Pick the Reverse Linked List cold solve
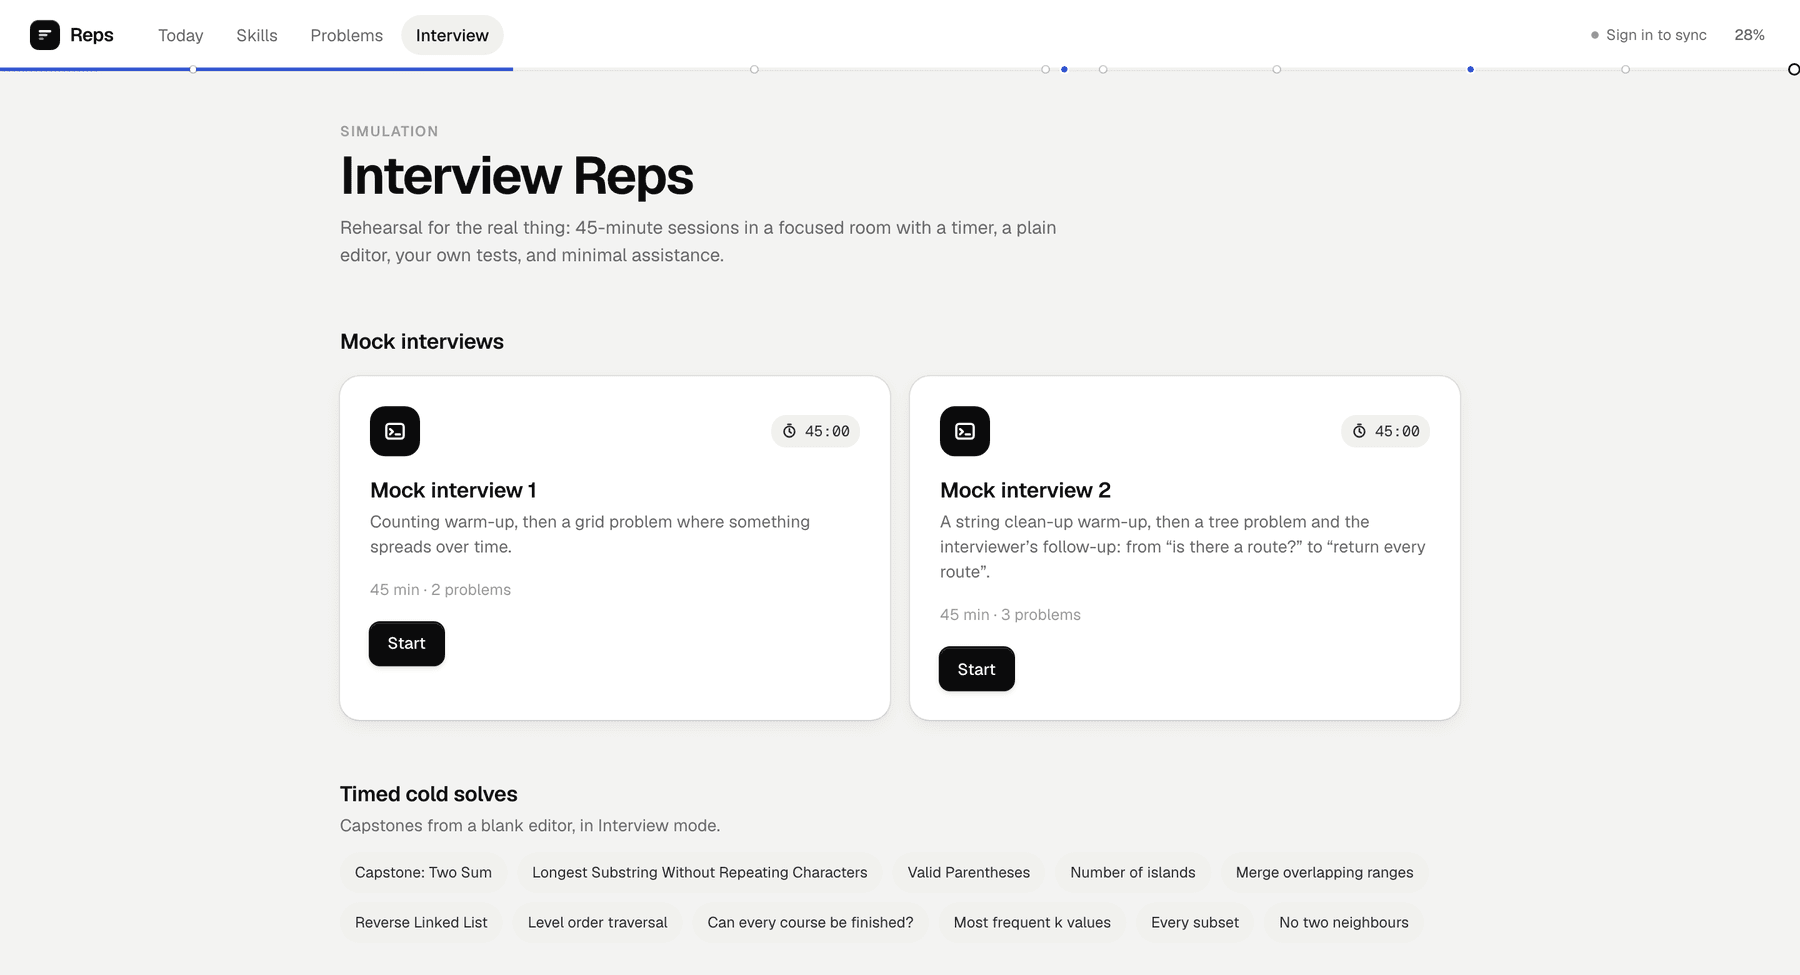 [x=421, y=922]
